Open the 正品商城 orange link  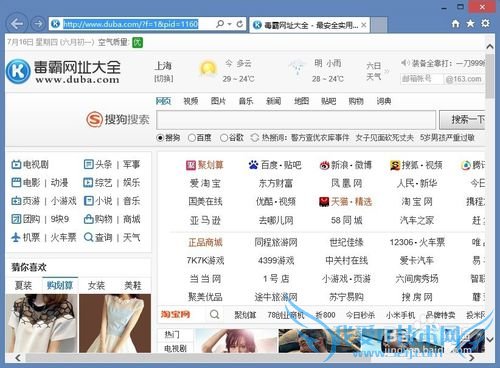[205, 242]
